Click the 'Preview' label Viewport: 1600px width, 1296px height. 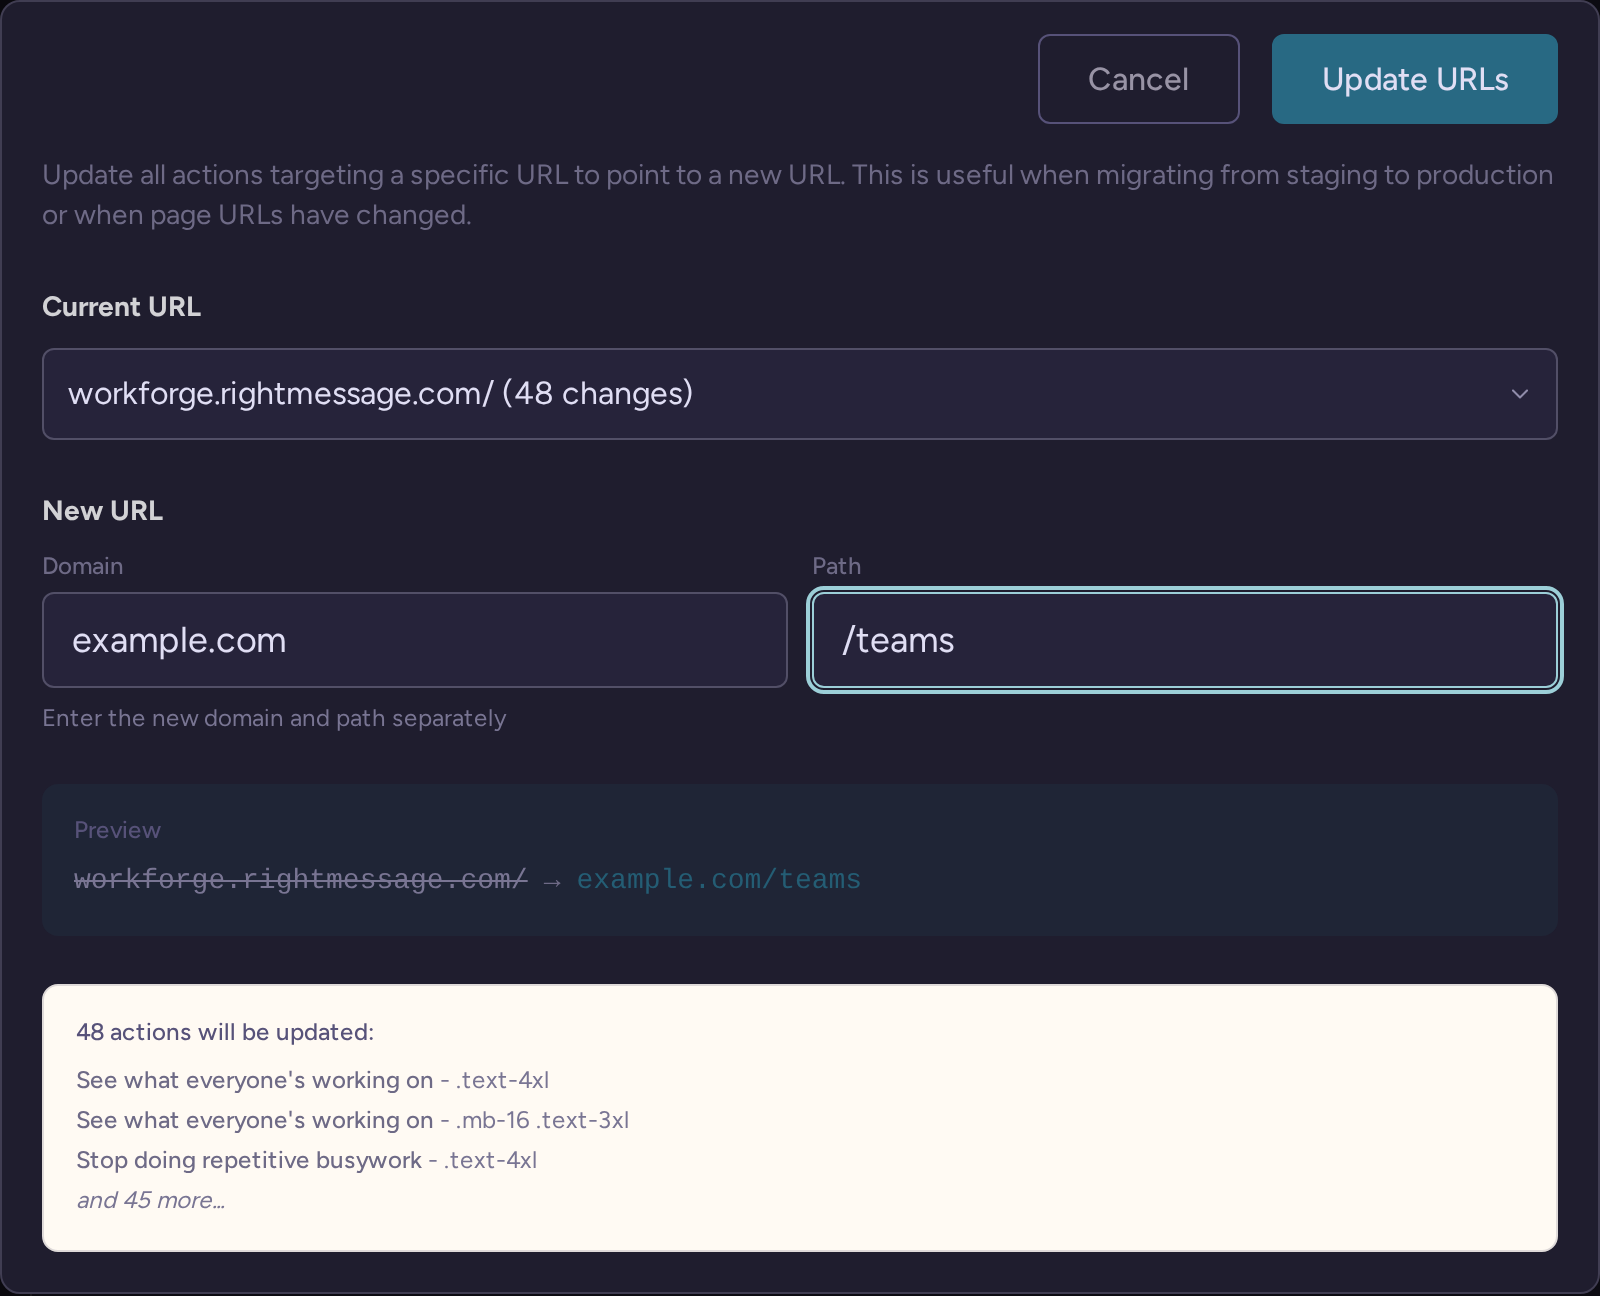pyautogui.click(x=117, y=830)
